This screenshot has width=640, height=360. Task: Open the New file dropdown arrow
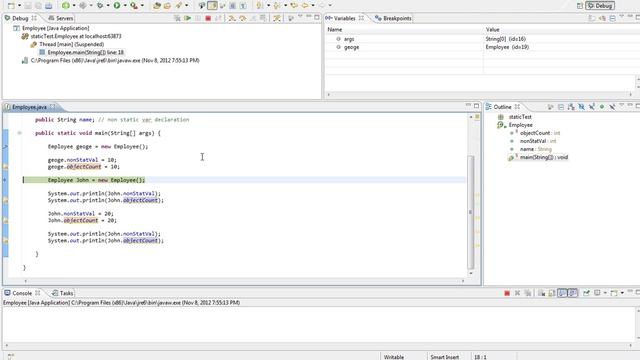point(19,6)
